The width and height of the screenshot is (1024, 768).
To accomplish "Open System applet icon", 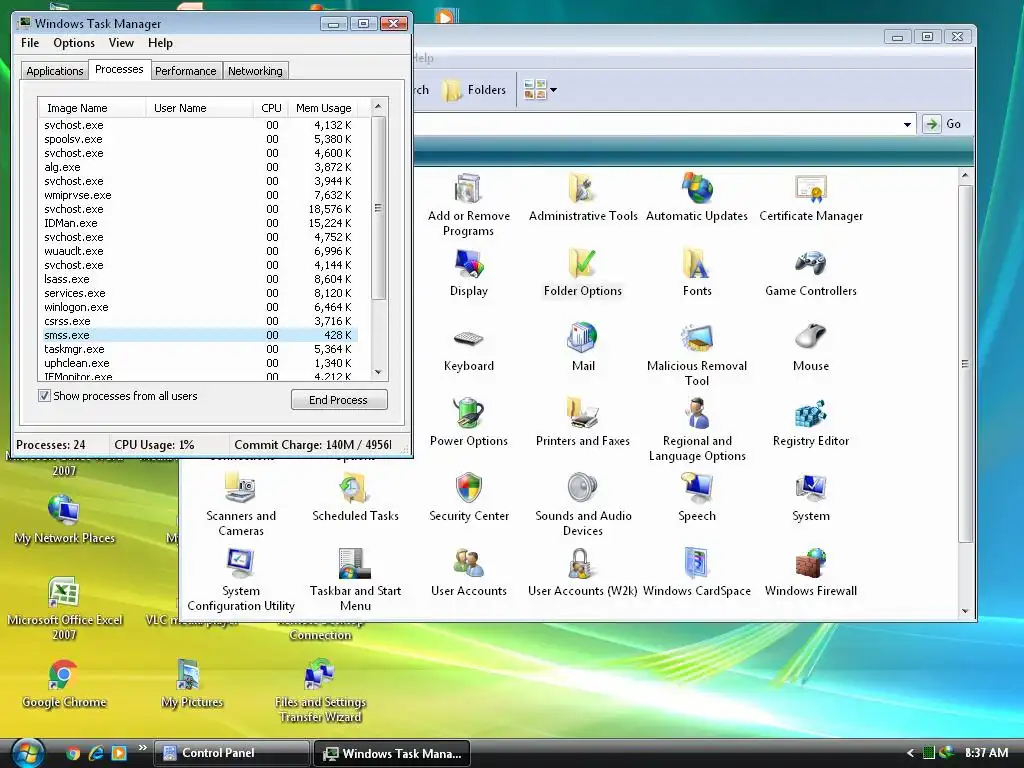I will tap(811, 498).
